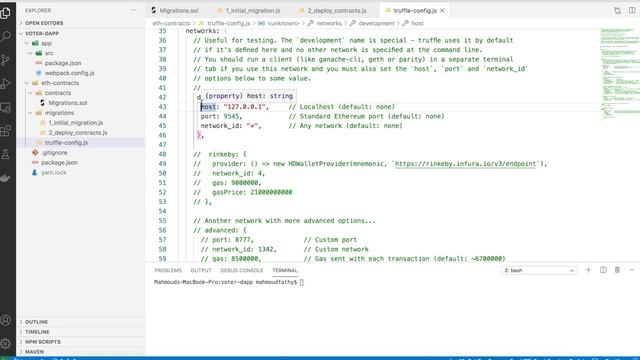The width and height of the screenshot is (640, 360).
Task: Switch to the Migrations.sol tab
Action: coord(175,11)
